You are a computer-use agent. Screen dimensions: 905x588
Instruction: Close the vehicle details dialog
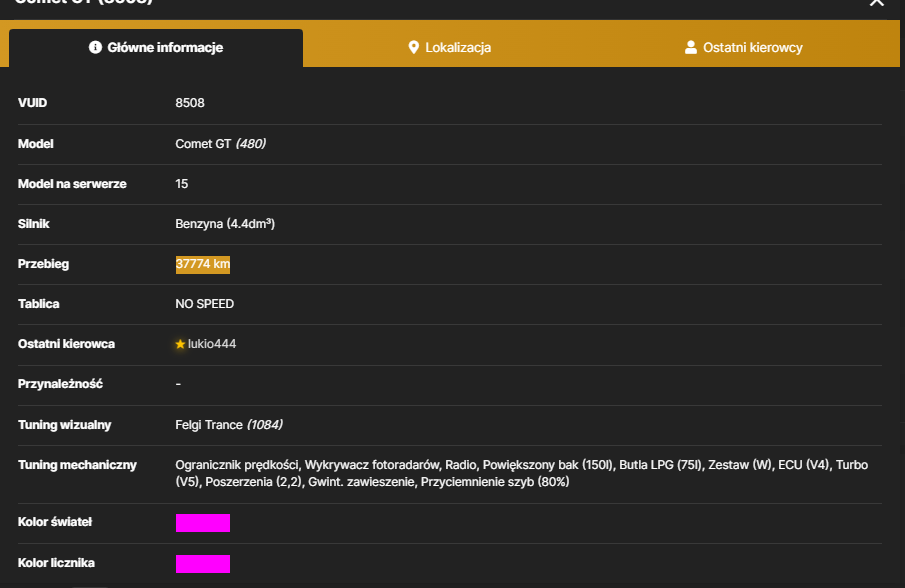click(877, 2)
